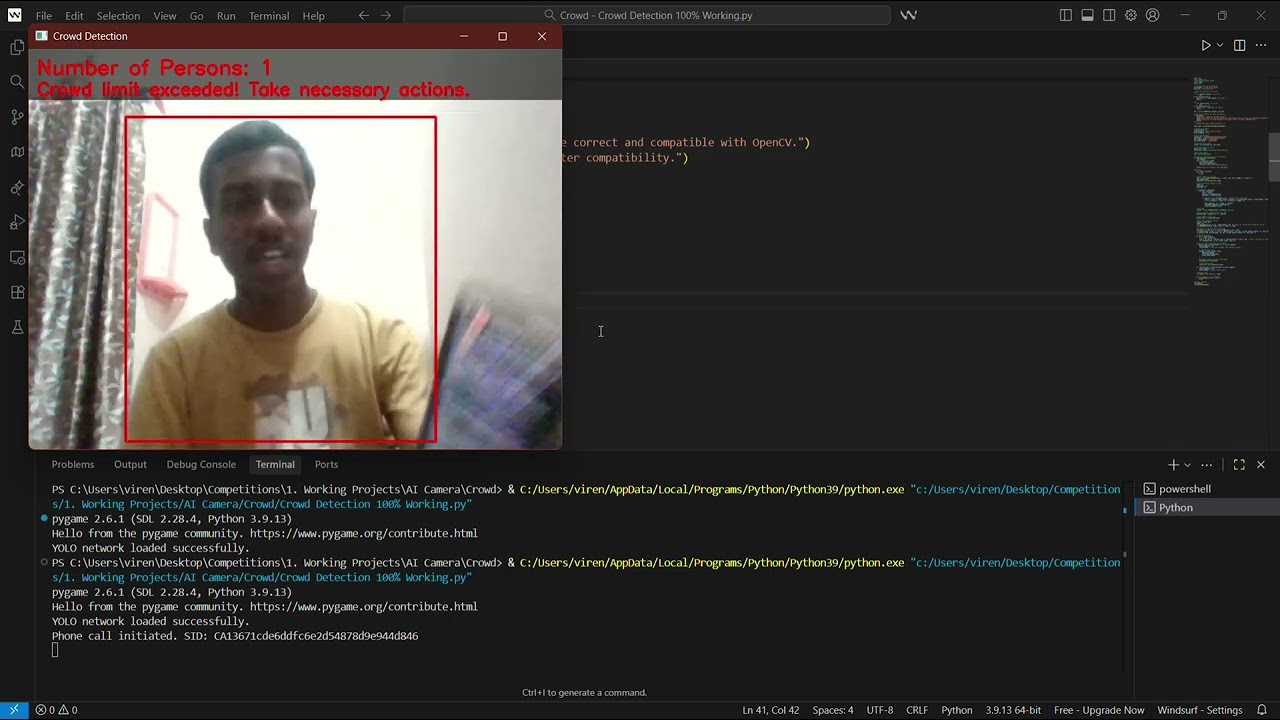Click the Windsurf logo in title bar

(x=14, y=15)
